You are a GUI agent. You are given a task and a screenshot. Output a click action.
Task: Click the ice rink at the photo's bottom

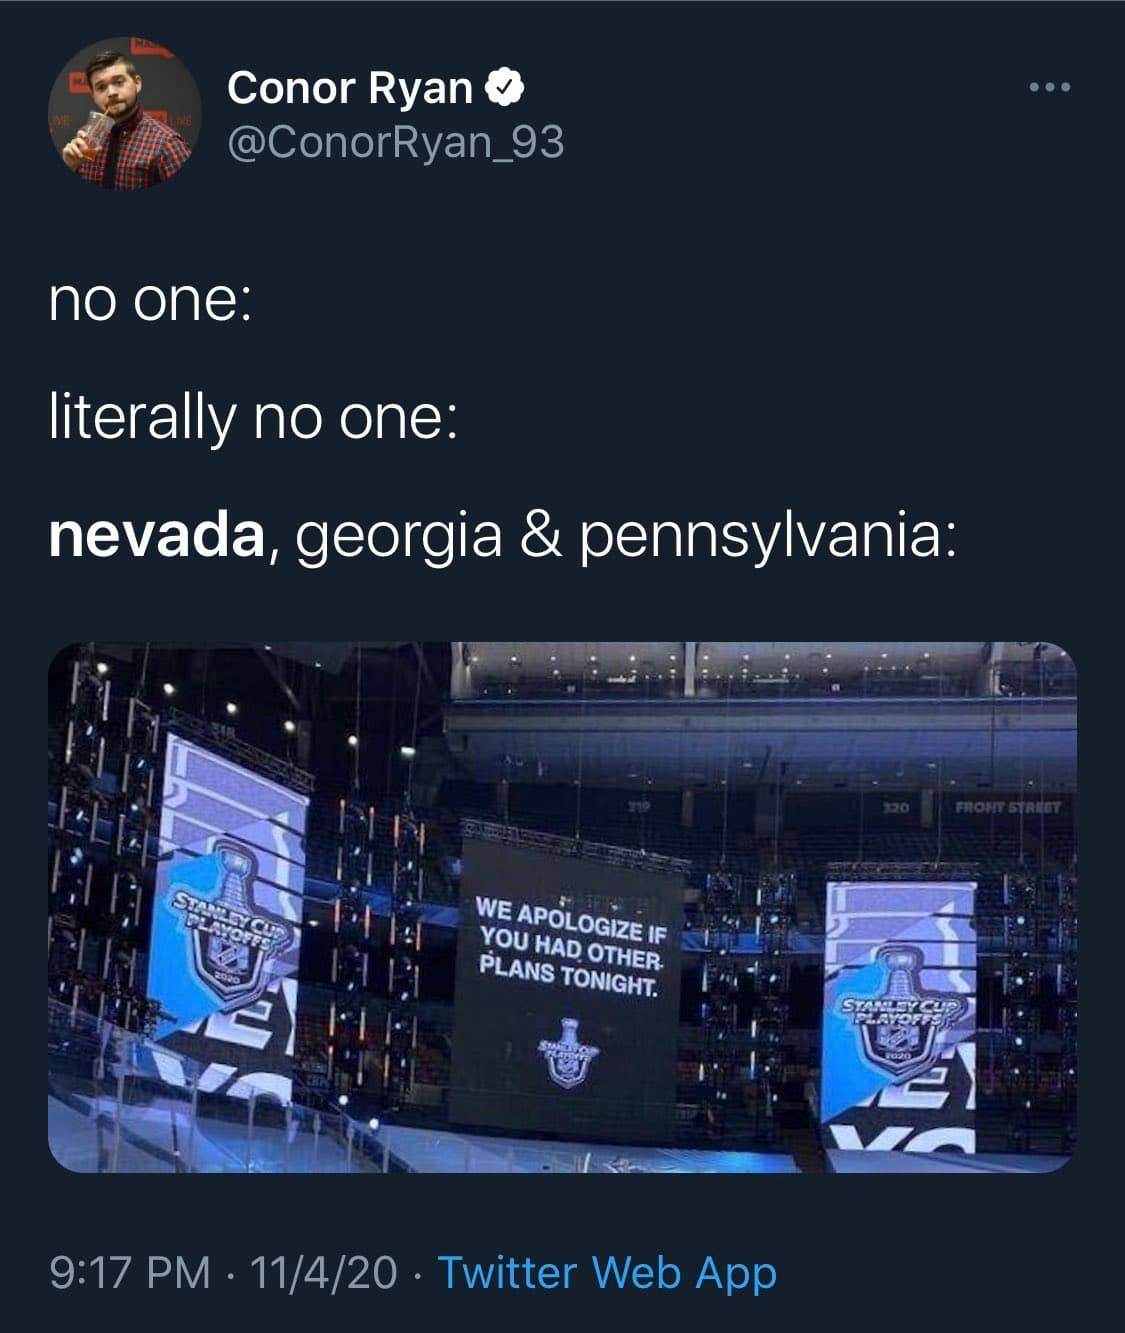[600, 1155]
